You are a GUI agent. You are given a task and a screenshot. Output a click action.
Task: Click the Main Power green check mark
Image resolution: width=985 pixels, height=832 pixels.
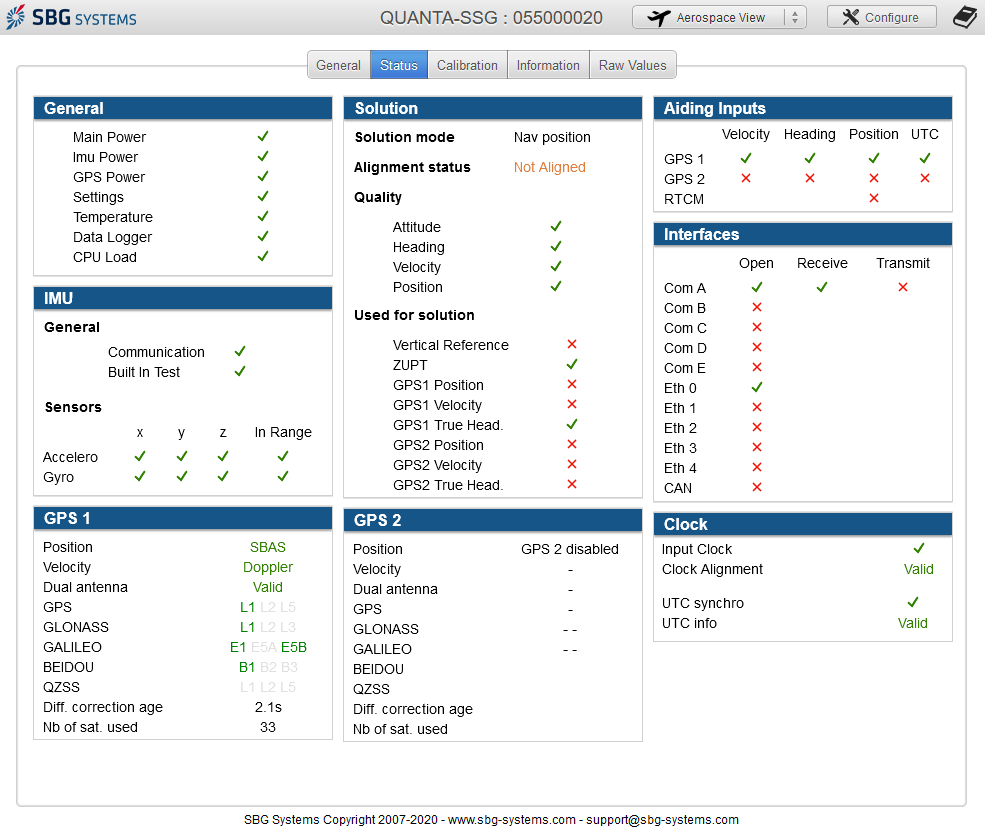point(263,136)
